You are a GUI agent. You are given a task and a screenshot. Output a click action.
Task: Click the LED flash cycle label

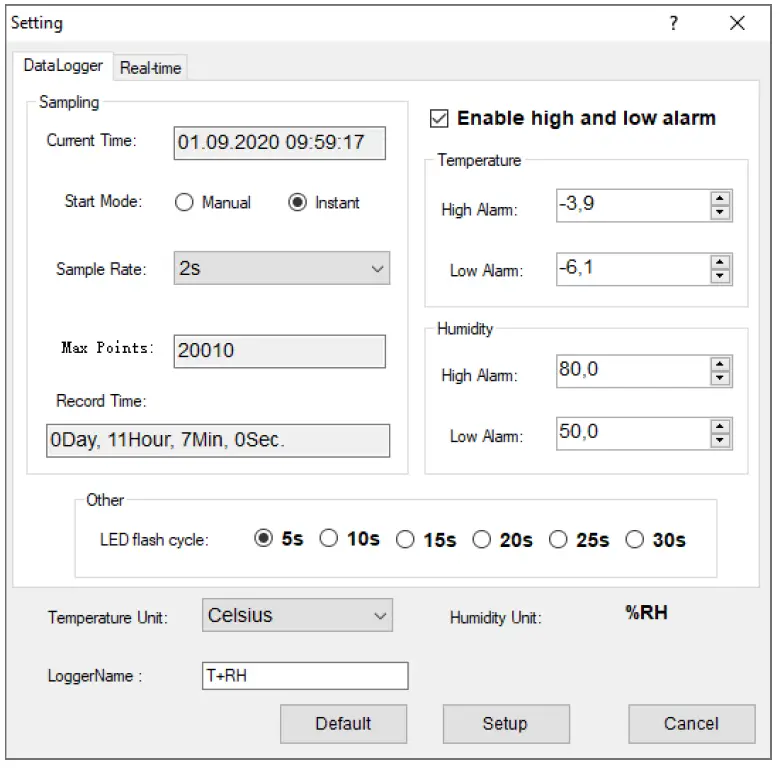[154, 540]
